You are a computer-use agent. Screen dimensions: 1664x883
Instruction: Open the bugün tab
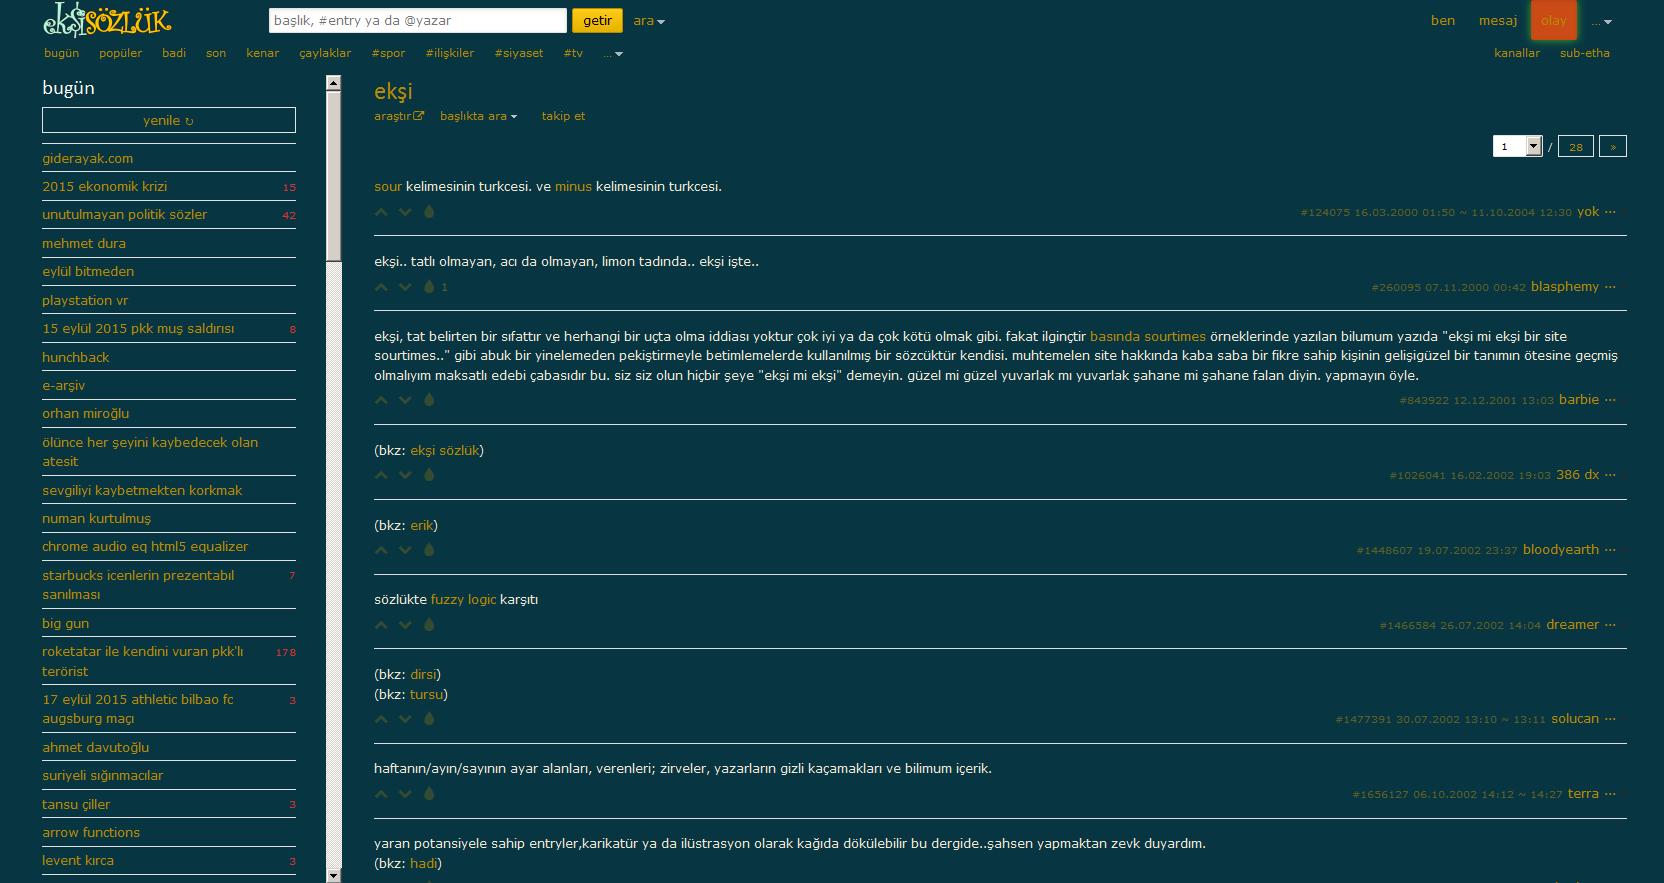pos(61,53)
